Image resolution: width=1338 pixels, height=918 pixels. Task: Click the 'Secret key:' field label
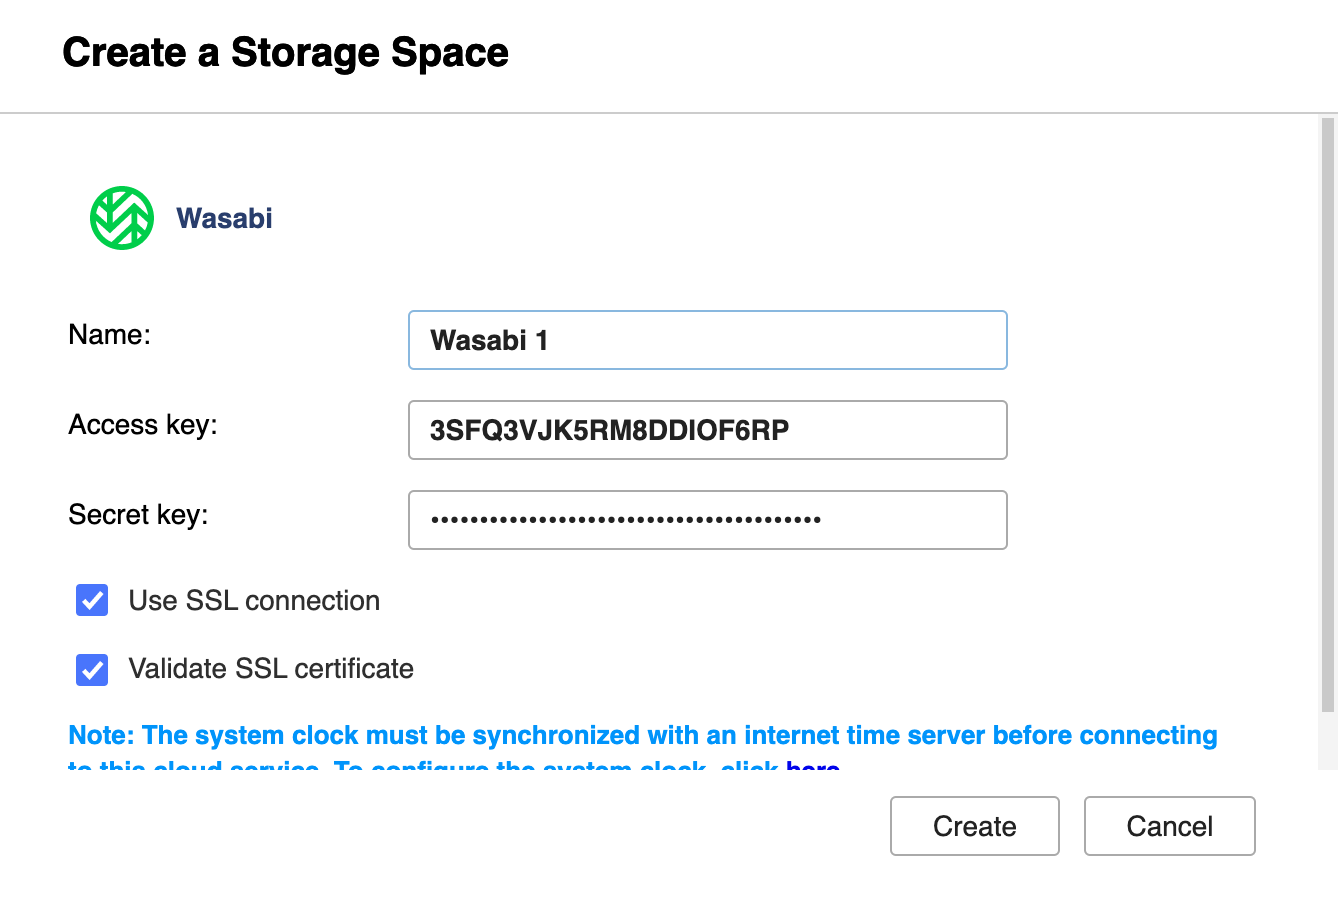click(x=138, y=515)
